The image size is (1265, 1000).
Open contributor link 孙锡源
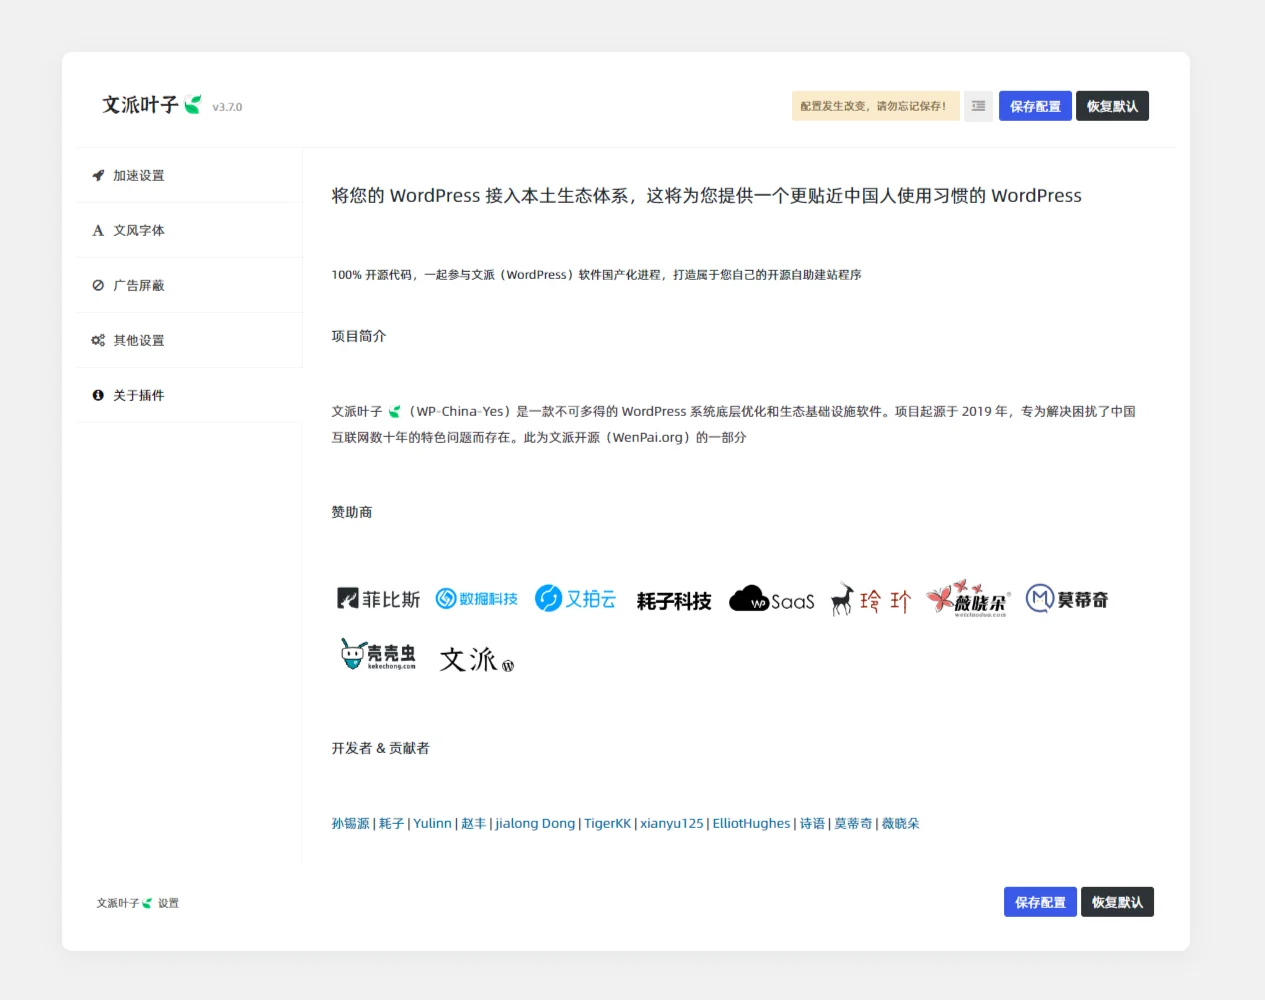[350, 824]
